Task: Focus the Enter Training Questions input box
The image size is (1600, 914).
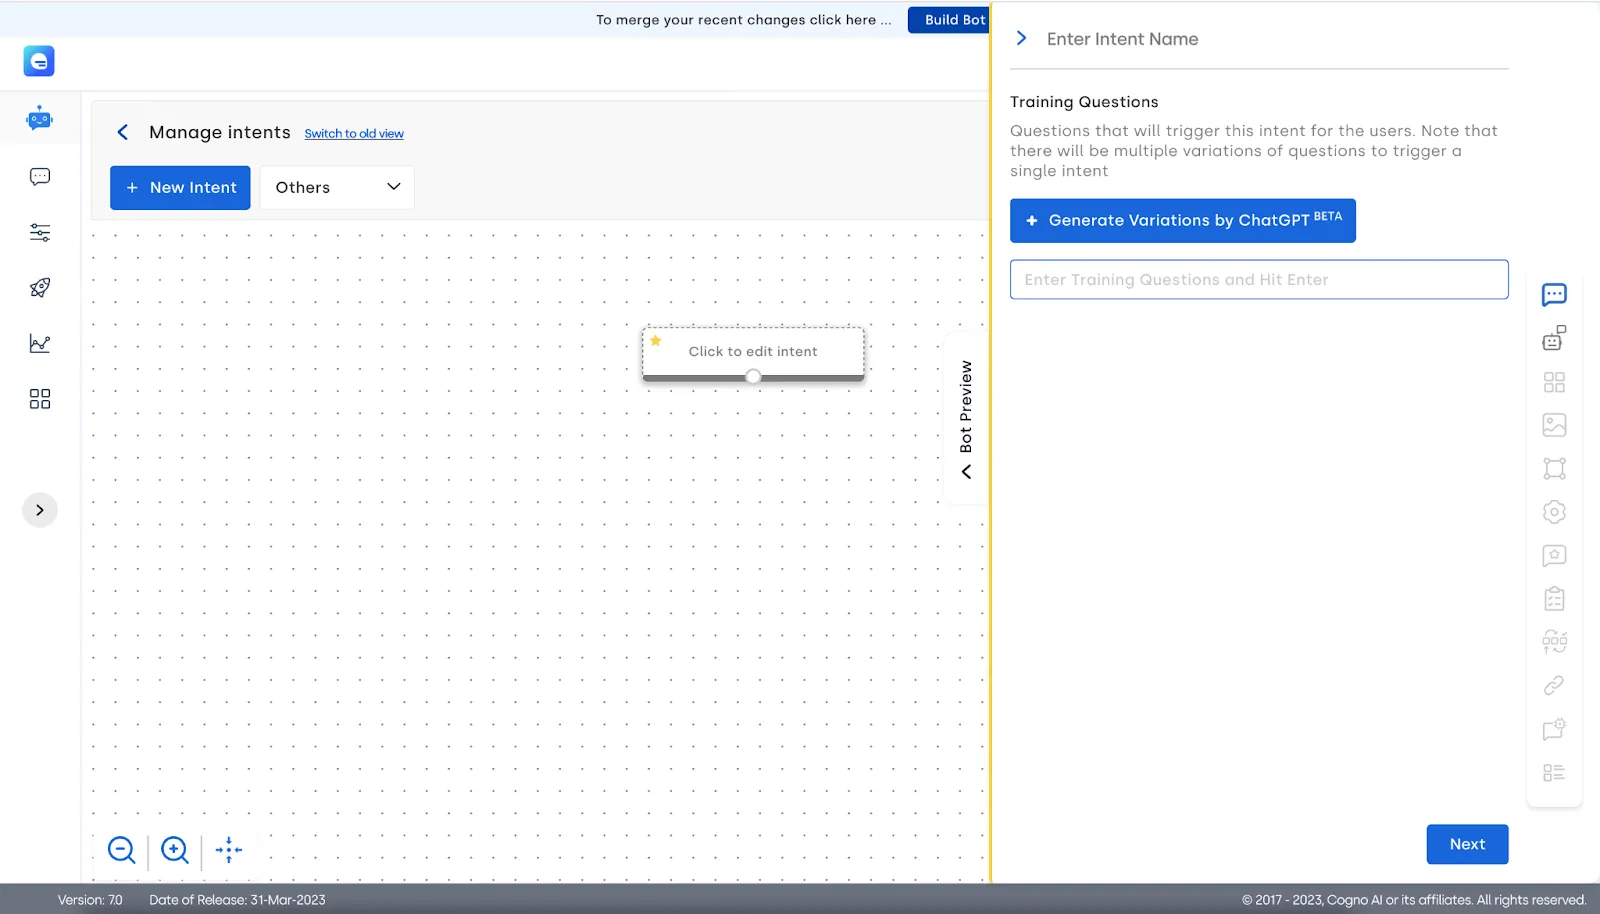Action: click(x=1259, y=280)
